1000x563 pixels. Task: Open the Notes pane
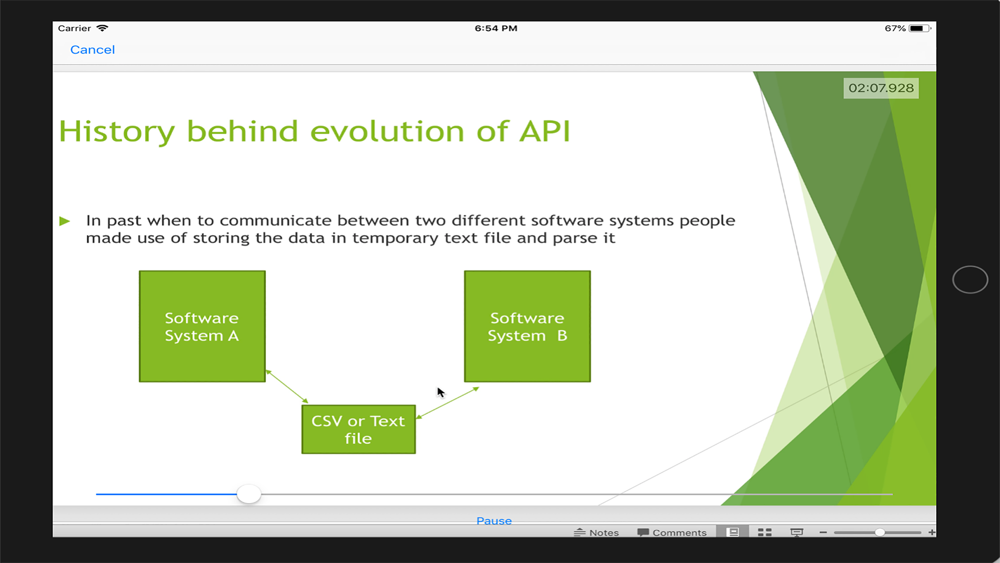point(596,532)
